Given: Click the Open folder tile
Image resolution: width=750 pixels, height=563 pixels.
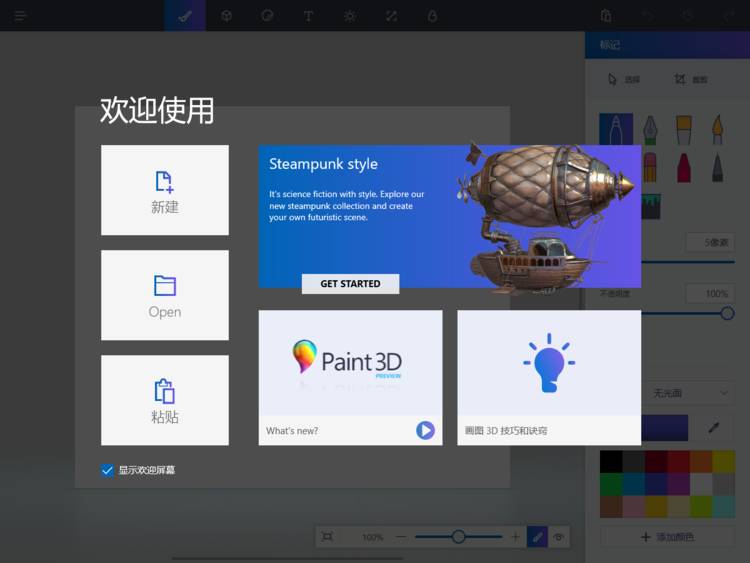Looking at the screenshot, I should (x=165, y=295).
